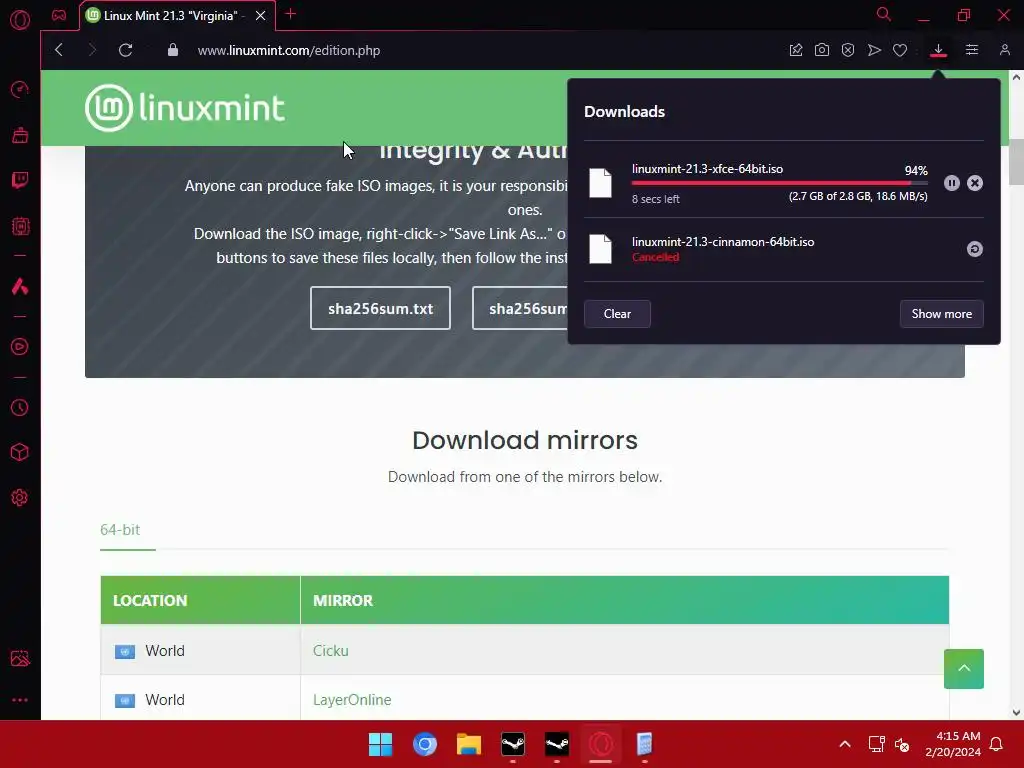Show hidden system tray icons
Image resolution: width=1024 pixels, height=768 pixels.
click(844, 744)
